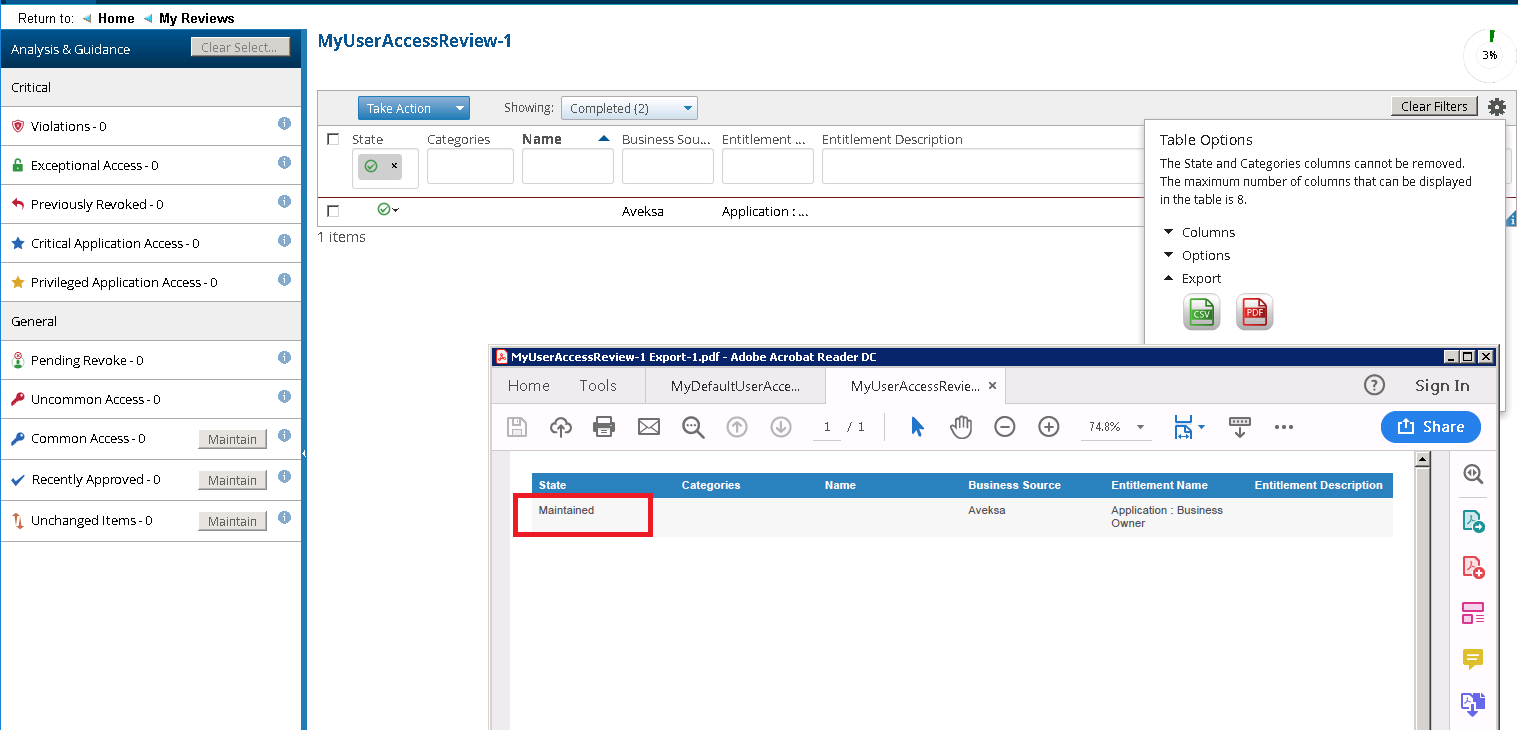The width and height of the screenshot is (1518, 730).
Task: Open the Table Options gear menu
Action: [1497, 106]
